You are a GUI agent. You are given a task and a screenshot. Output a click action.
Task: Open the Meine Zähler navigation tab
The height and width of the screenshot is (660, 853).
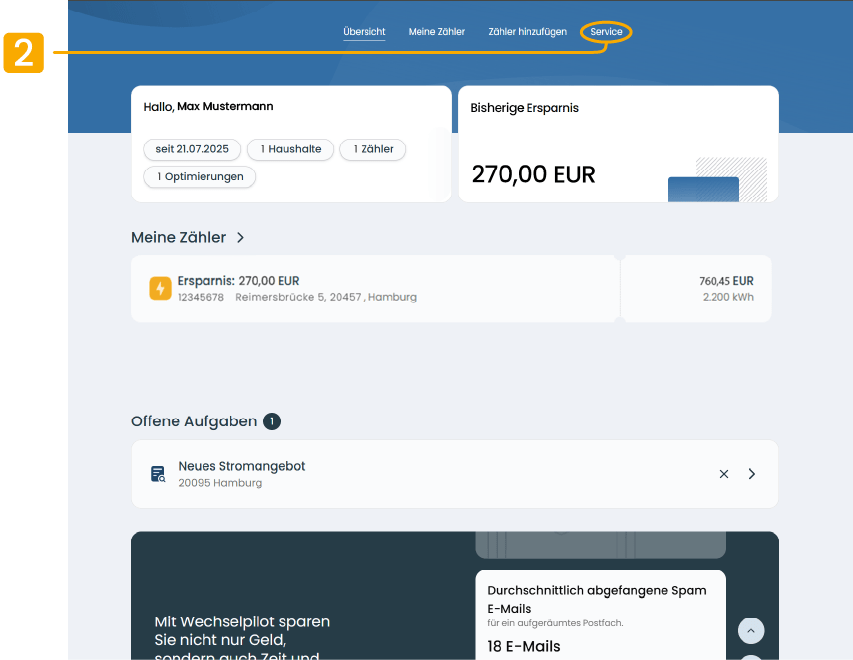click(x=436, y=32)
